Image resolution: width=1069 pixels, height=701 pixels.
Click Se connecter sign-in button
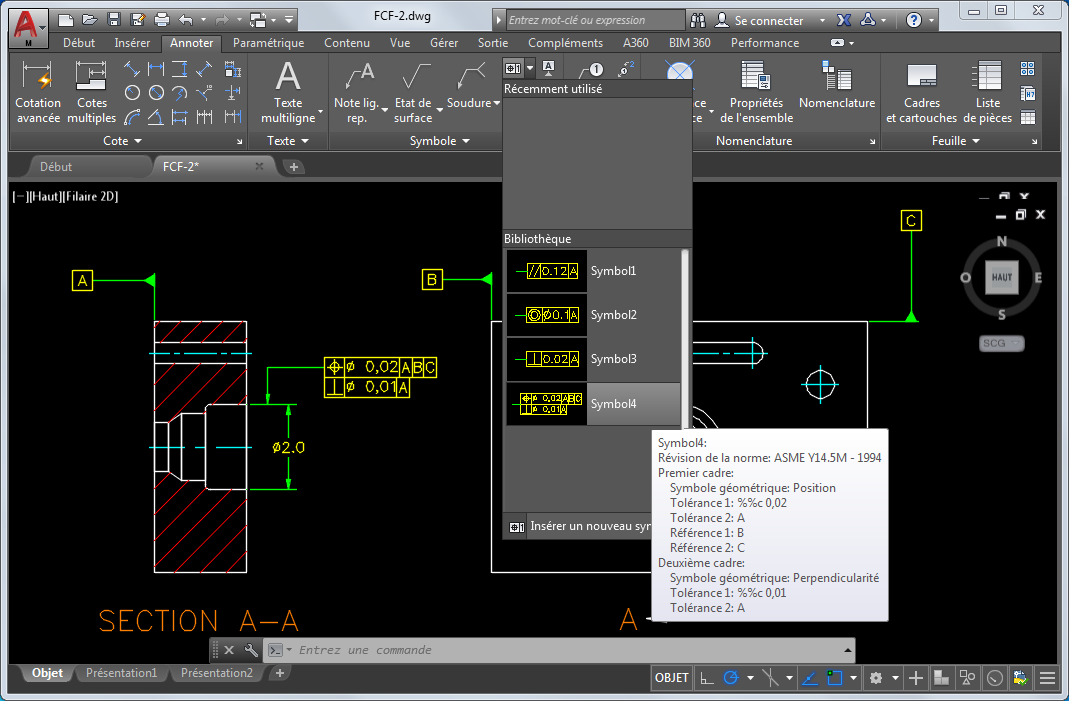pyautogui.click(x=760, y=20)
